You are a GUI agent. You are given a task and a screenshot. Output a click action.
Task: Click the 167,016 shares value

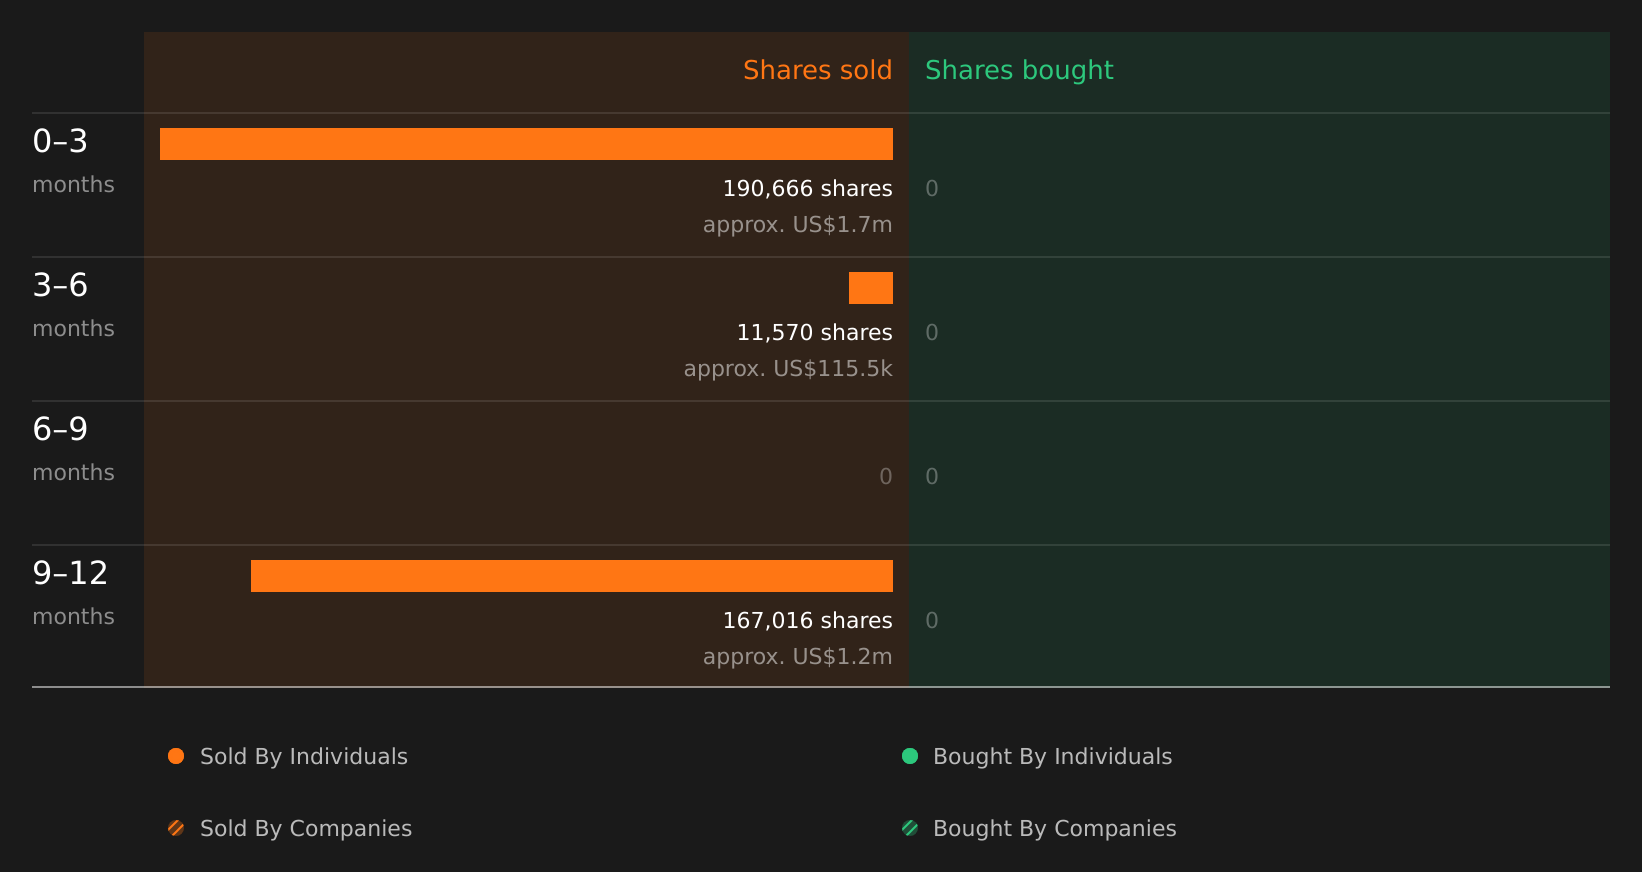pos(808,621)
